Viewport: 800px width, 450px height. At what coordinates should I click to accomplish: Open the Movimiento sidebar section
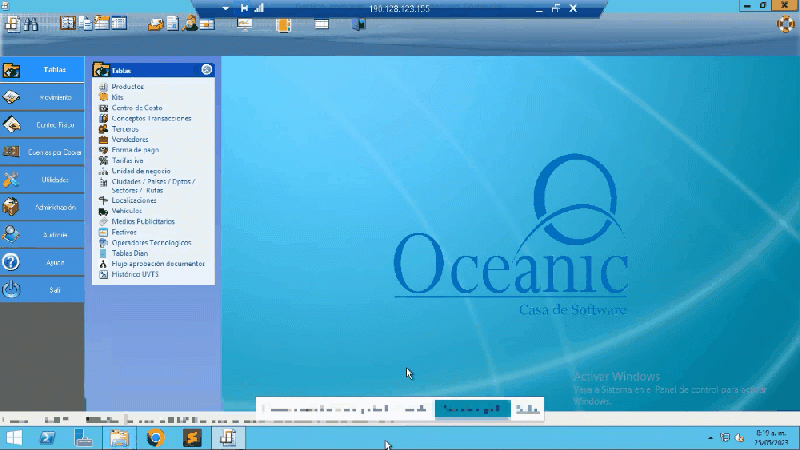tap(42, 97)
